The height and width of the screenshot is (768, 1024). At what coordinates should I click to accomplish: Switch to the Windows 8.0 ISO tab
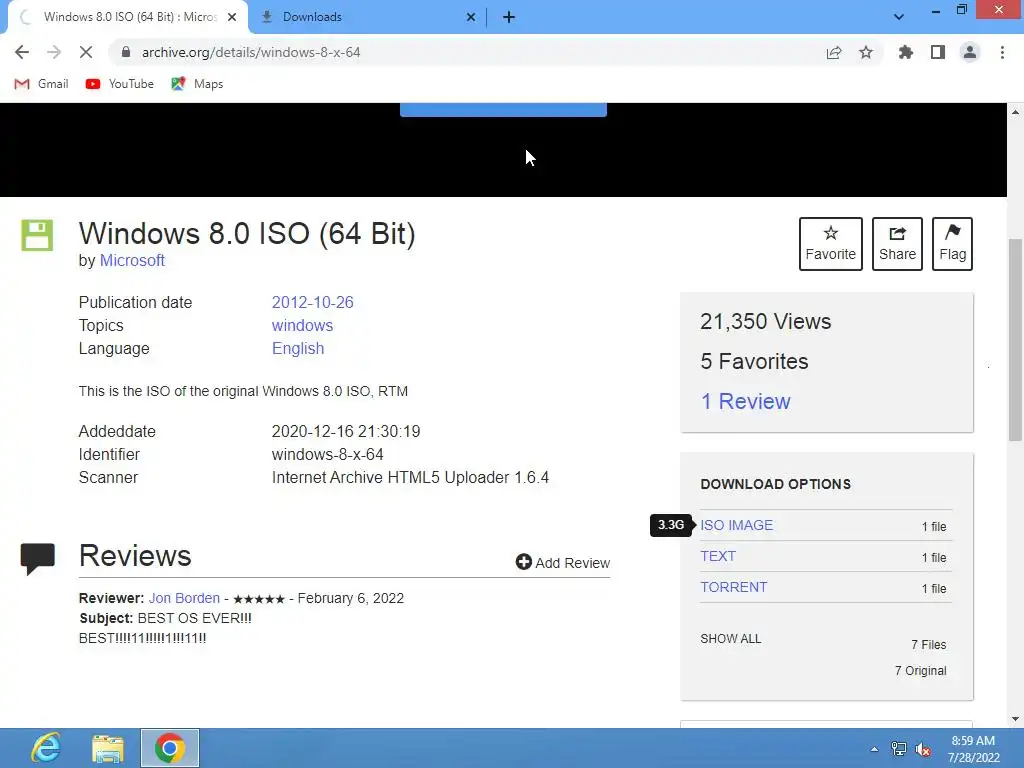tap(128, 17)
